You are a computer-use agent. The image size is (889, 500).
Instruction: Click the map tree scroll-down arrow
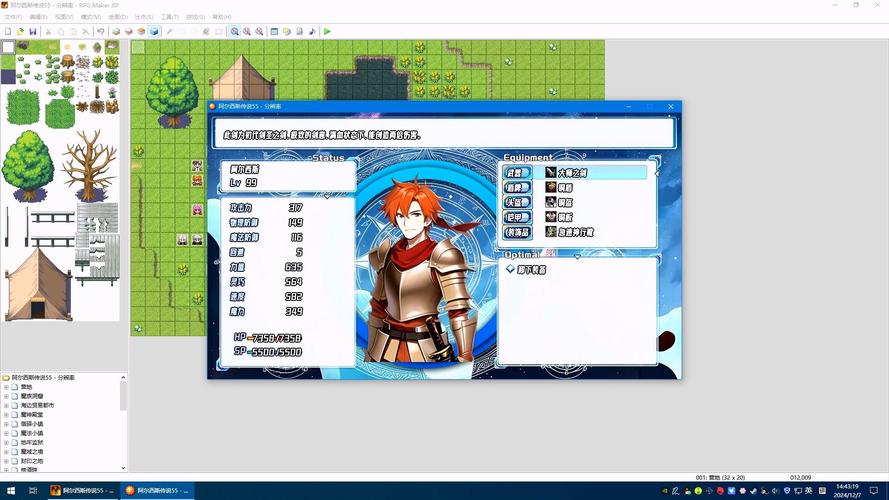tap(123, 468)
